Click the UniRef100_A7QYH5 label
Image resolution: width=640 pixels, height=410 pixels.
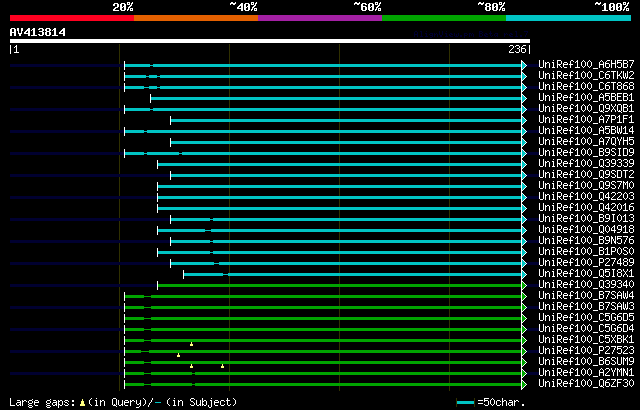click(x=586, y=142)
